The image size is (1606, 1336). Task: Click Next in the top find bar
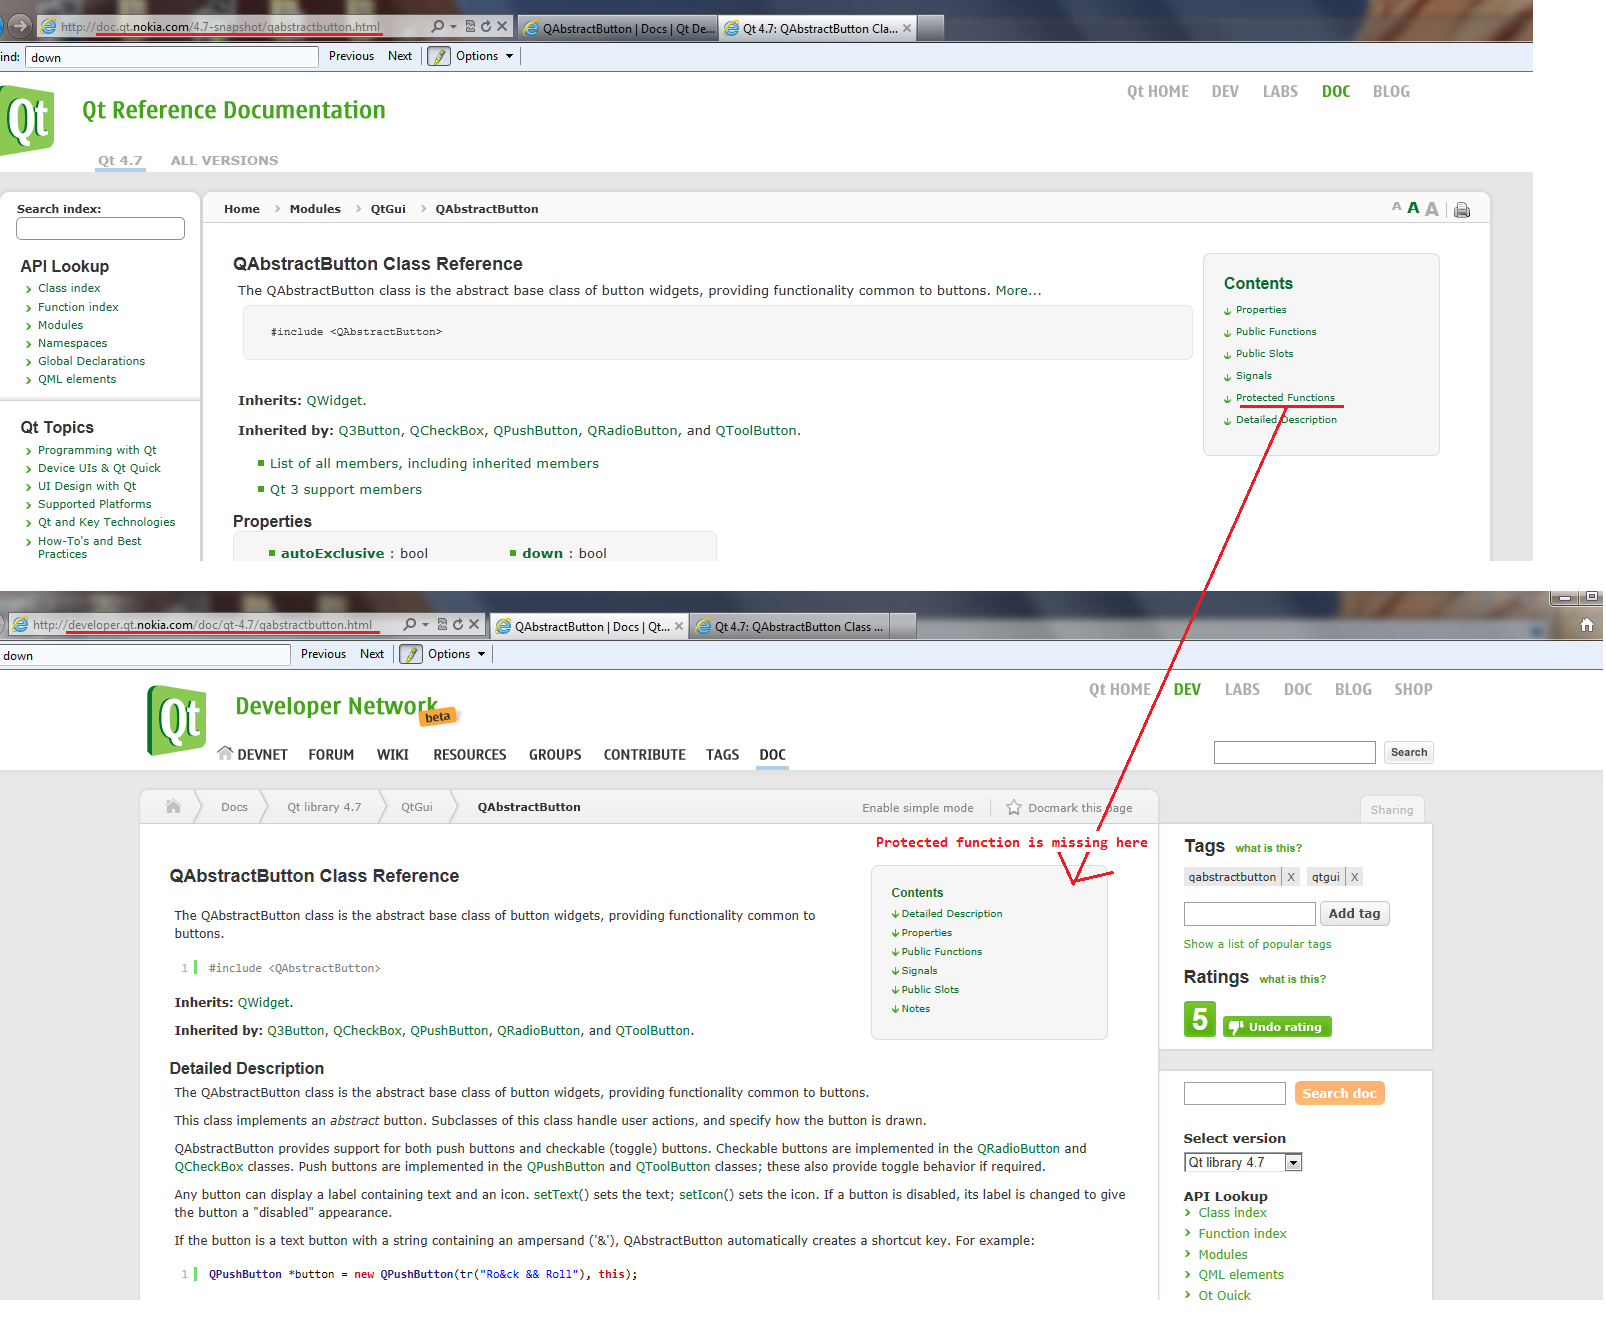(400, 56)
